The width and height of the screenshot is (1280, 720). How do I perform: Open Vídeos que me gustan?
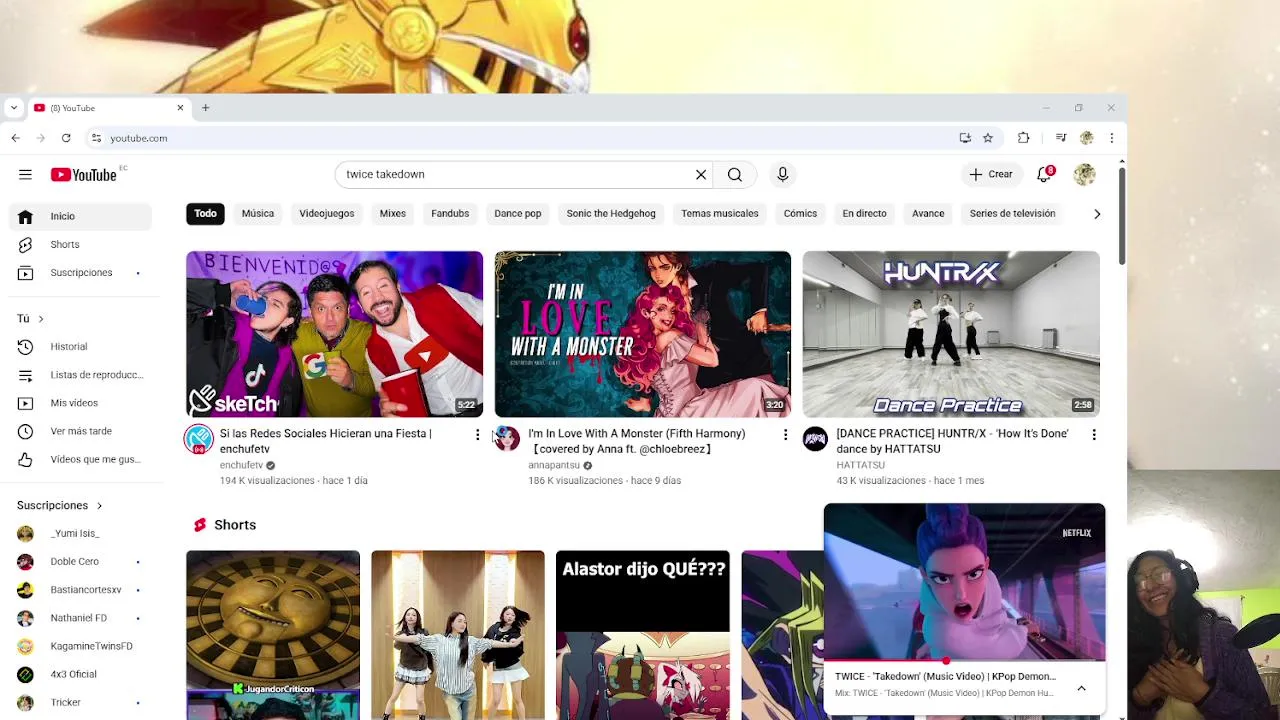click(80, 459)
